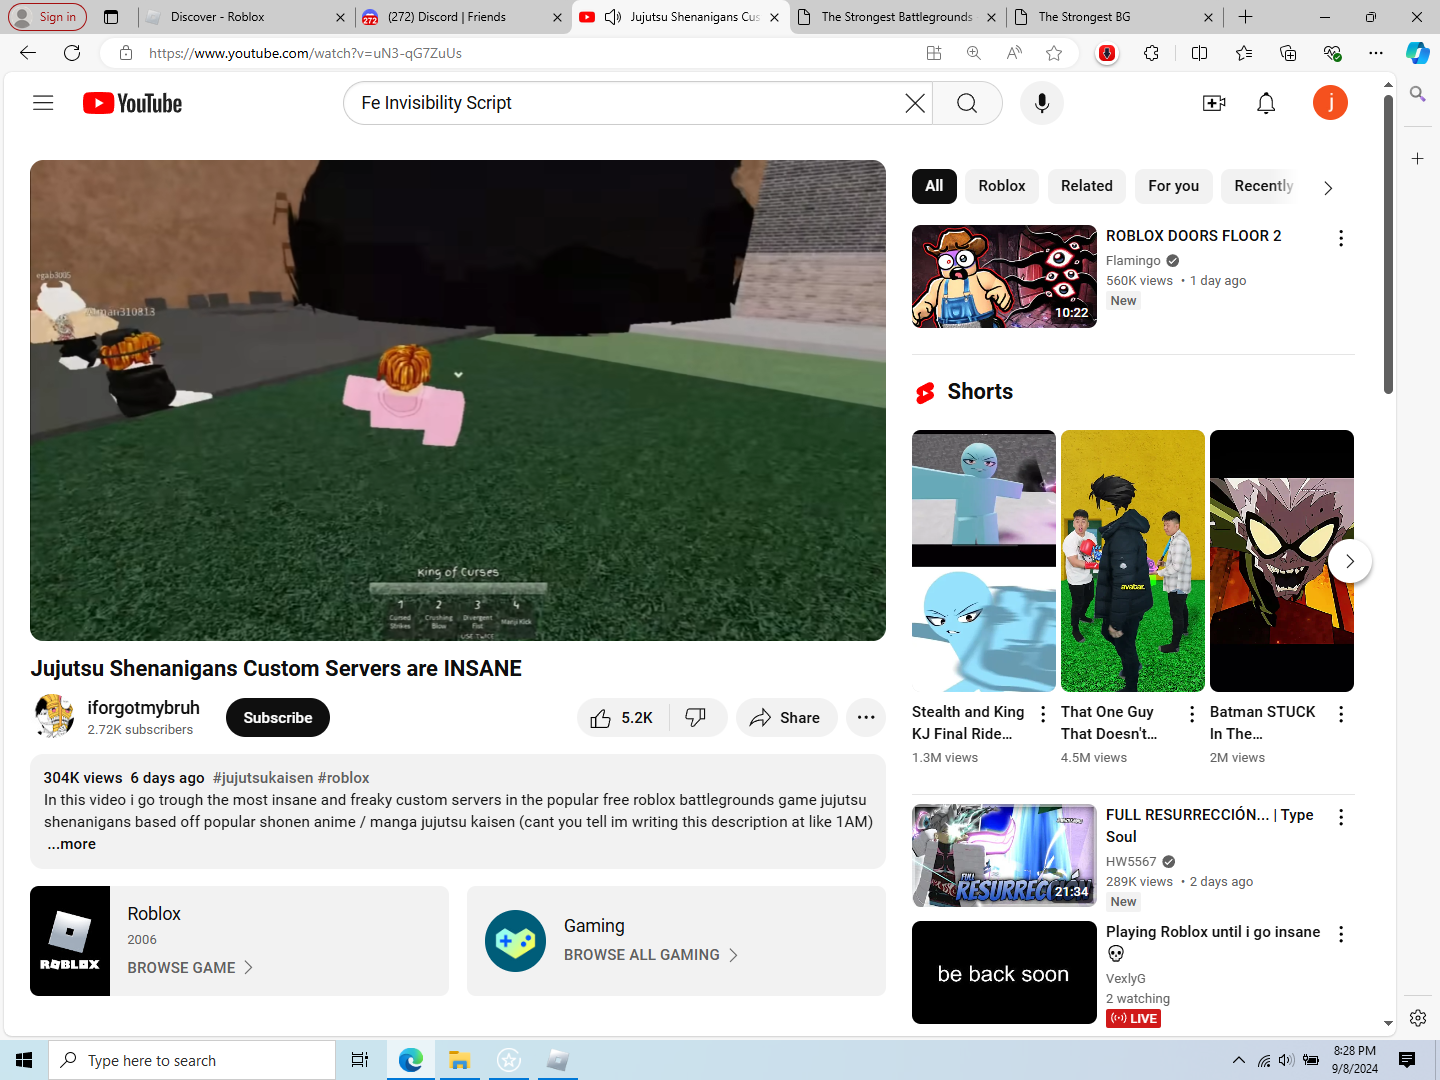The image size is (1440, 1080).
Task: Open iforgotmybruh channel avatar
Action: pyautogui.click(x=54, y=716)
